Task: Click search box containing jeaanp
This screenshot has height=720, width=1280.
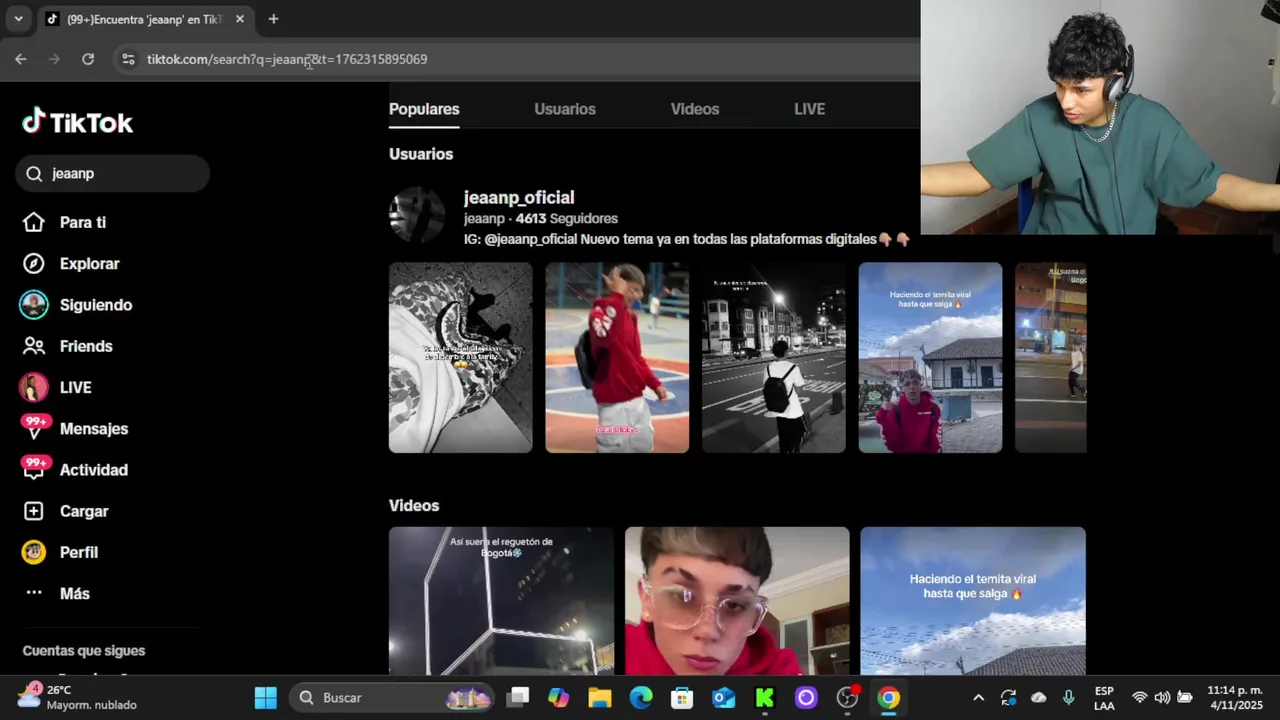Action: coord(112,173)
